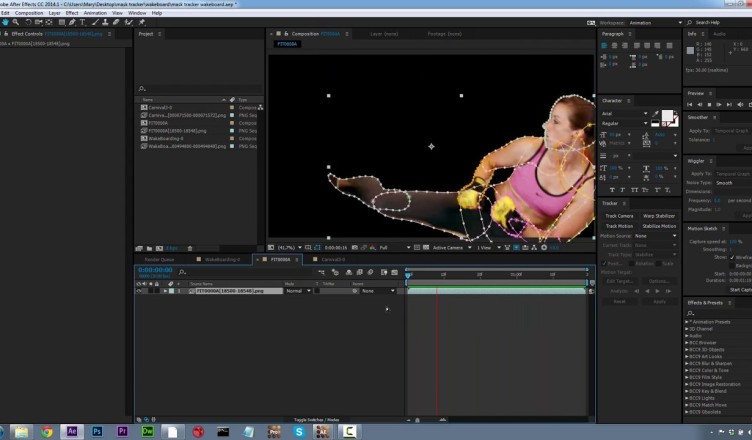This screenshot has width=752, height=440.
Task: Click timeline search magnifier icon
Action: 182,272
